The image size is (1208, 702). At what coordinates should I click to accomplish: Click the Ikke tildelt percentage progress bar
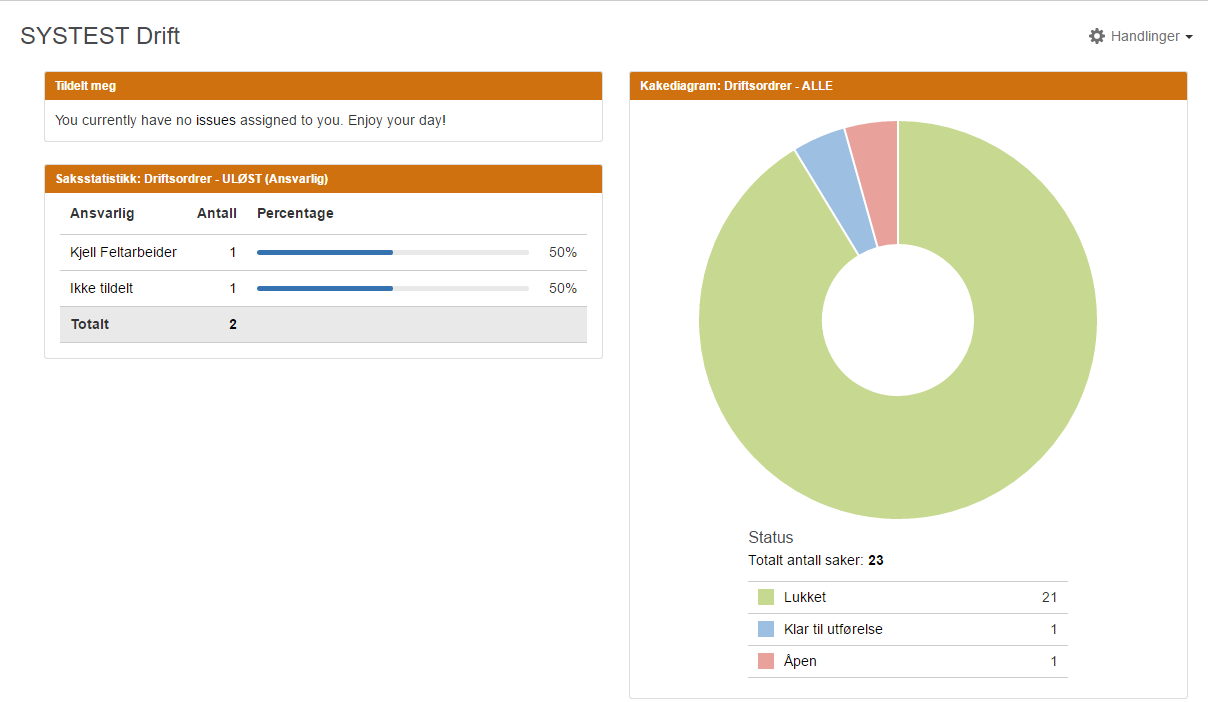tap(392, 288)
